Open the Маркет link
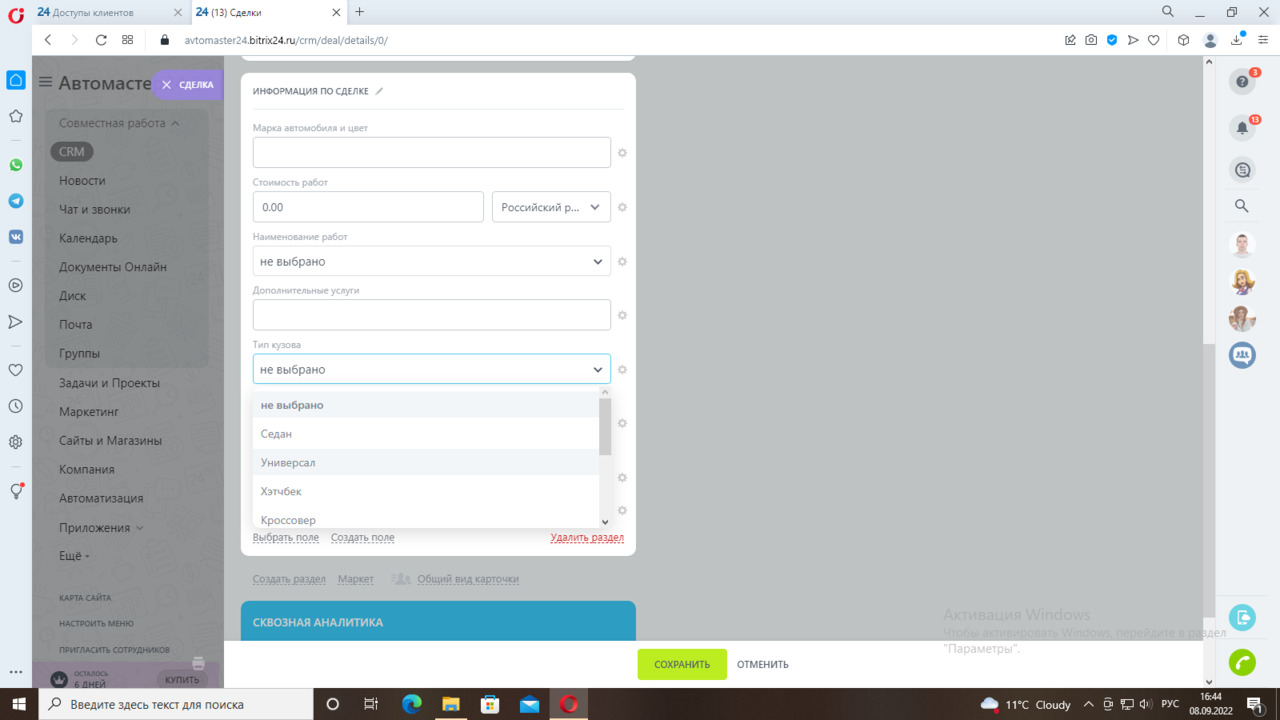The width and height of the screenshot is (1280, 720). coord(356,579)
